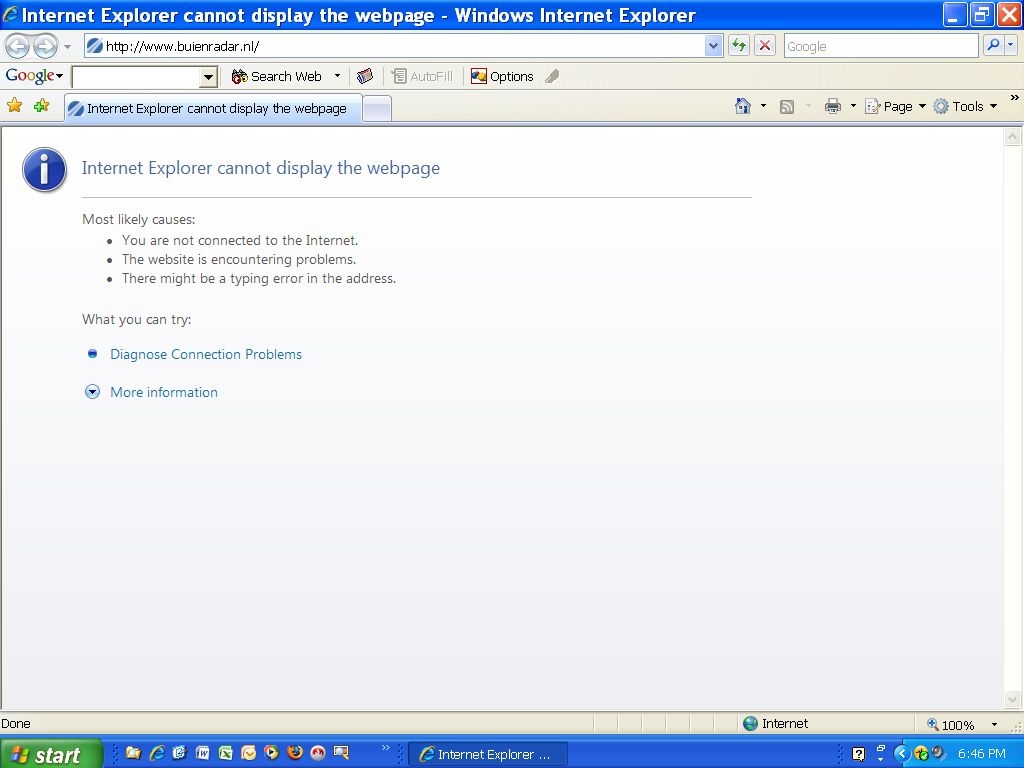1024x768 pixels.
Task: Open the recent pages dropdown beside Forward
Action: pyautogui.click(x=67, y=47)
